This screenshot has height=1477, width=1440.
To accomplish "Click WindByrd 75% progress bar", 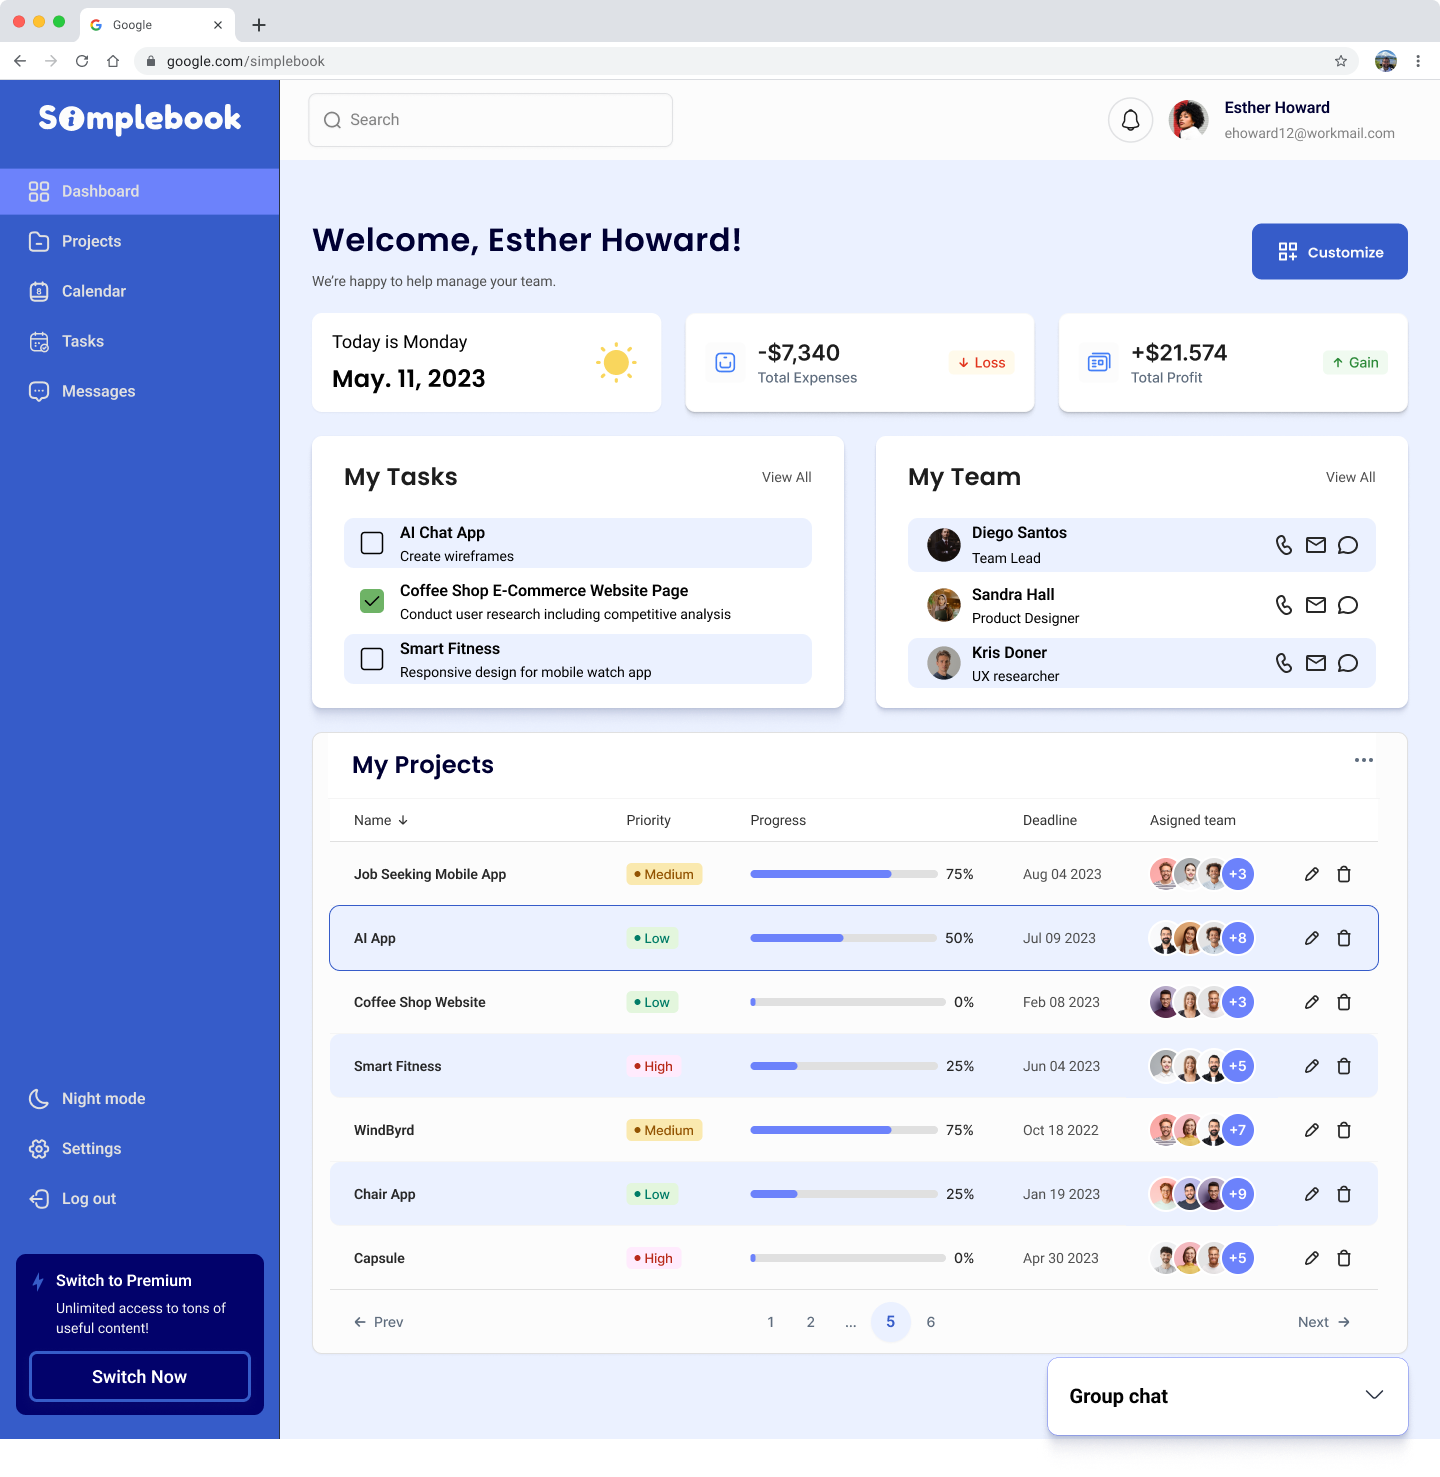I will tap(844, 1130).
